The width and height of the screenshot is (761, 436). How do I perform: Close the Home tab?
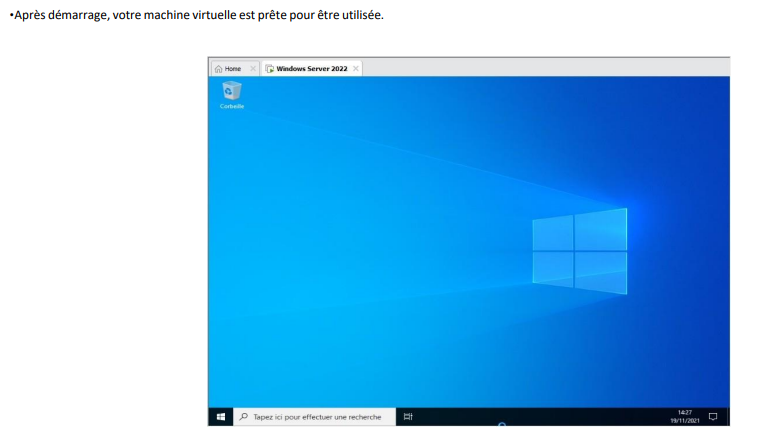coord(253,68)
